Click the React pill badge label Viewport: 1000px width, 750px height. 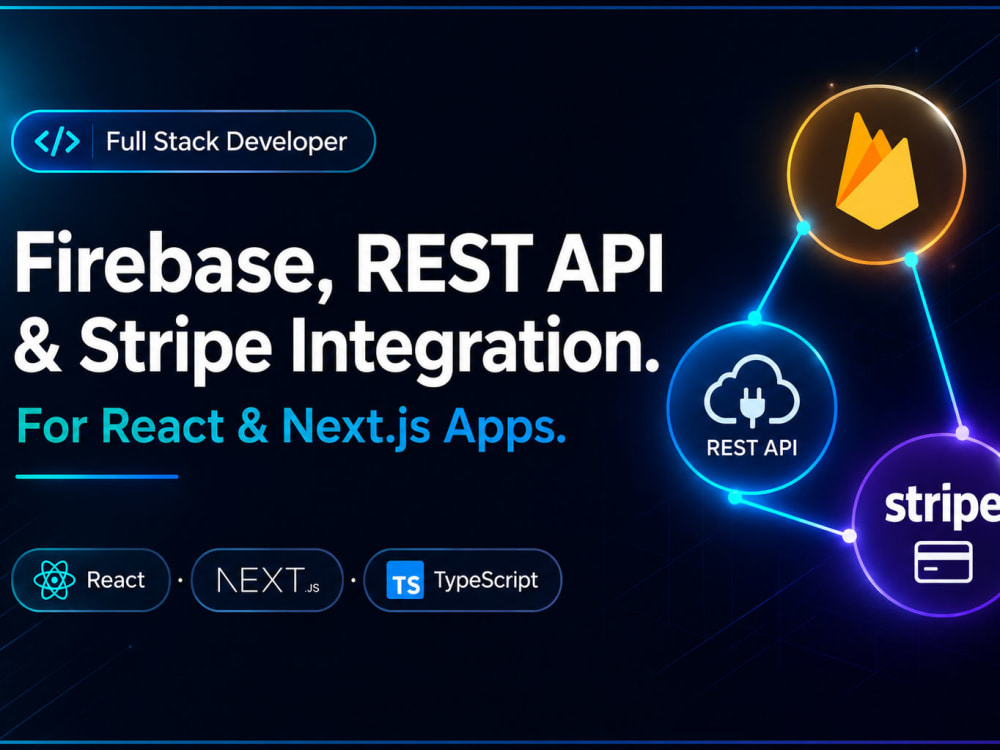115,580
